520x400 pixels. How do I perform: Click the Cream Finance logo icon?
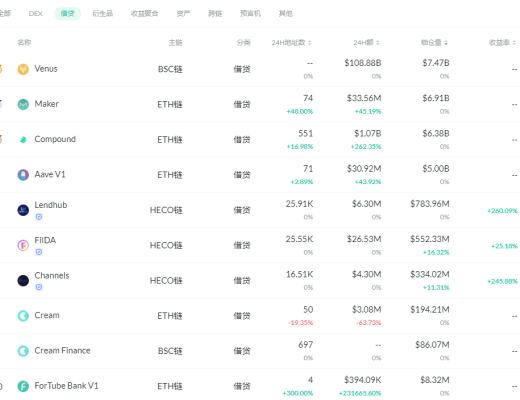pyautogui.click(x=23, y=351)
